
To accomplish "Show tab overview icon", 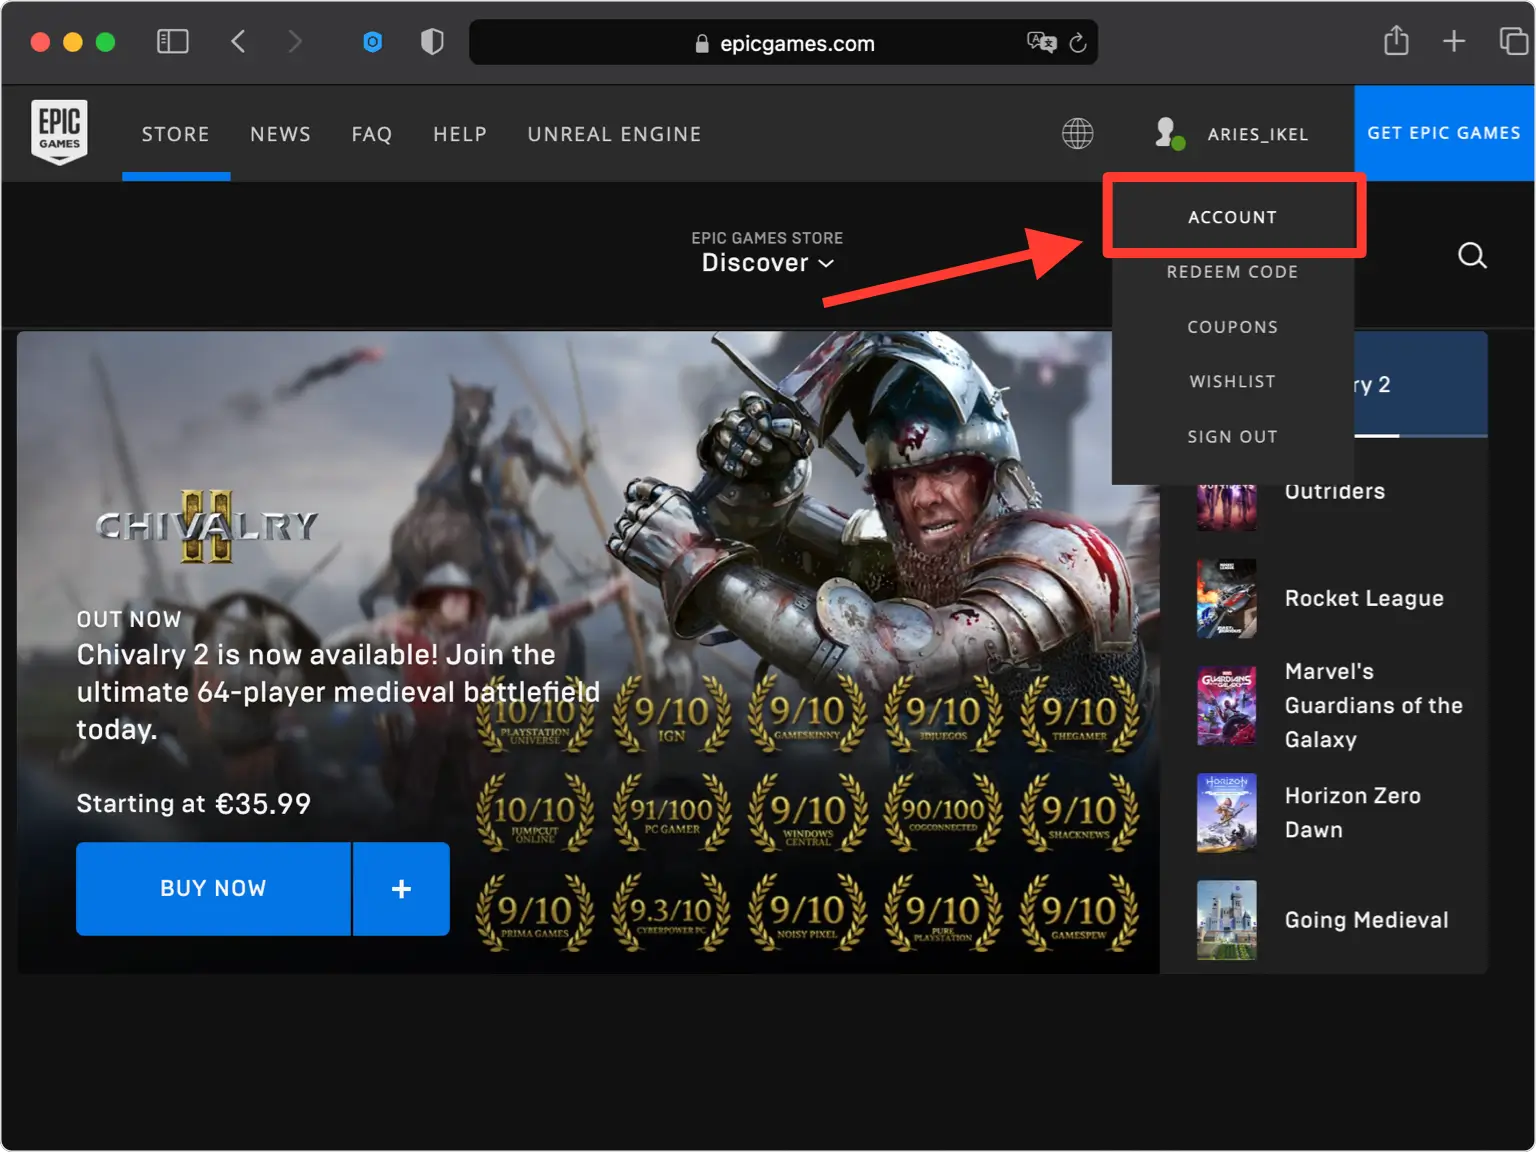I will click(x=1513, y=41).
